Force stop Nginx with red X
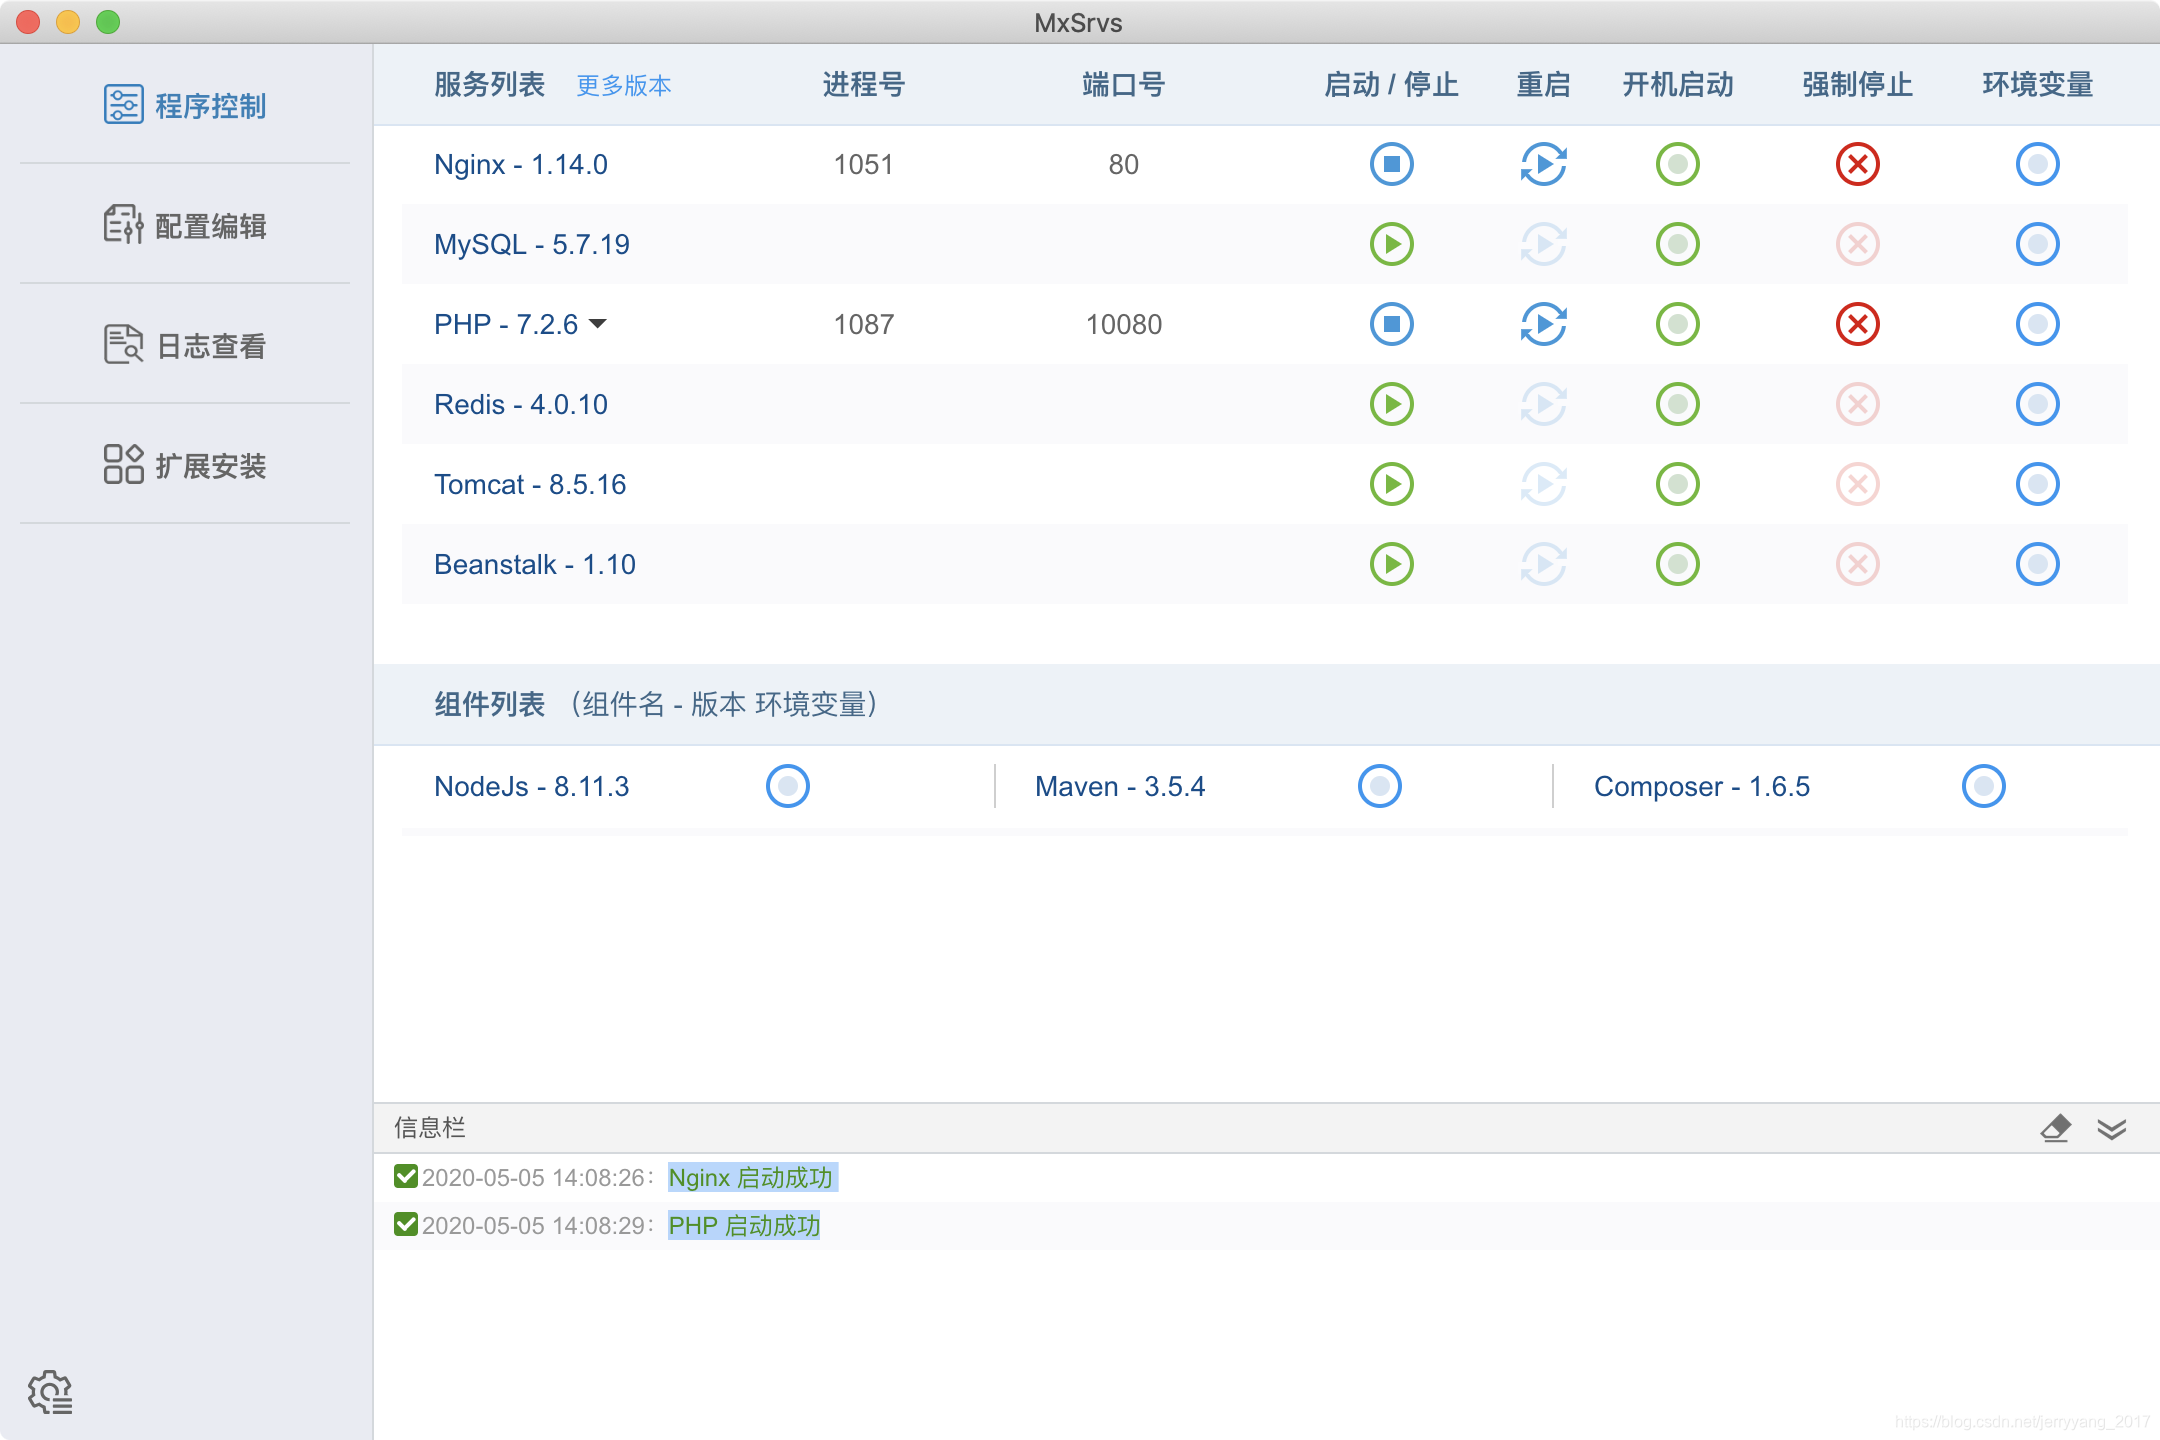 point(1857,164)
